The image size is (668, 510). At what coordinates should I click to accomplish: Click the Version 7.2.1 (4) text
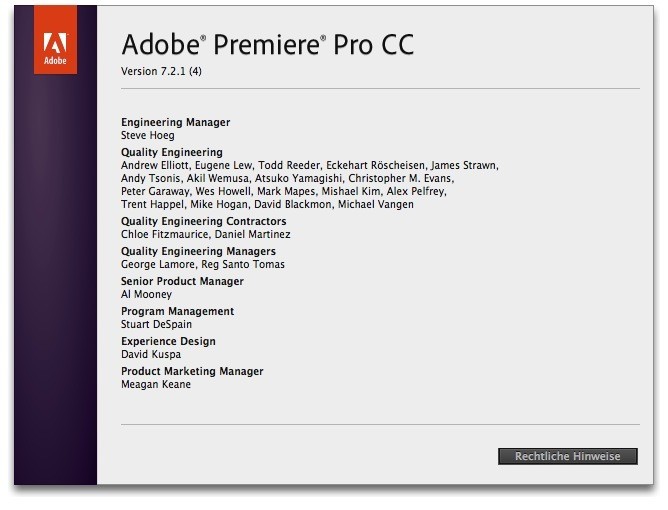coord(162,72)
